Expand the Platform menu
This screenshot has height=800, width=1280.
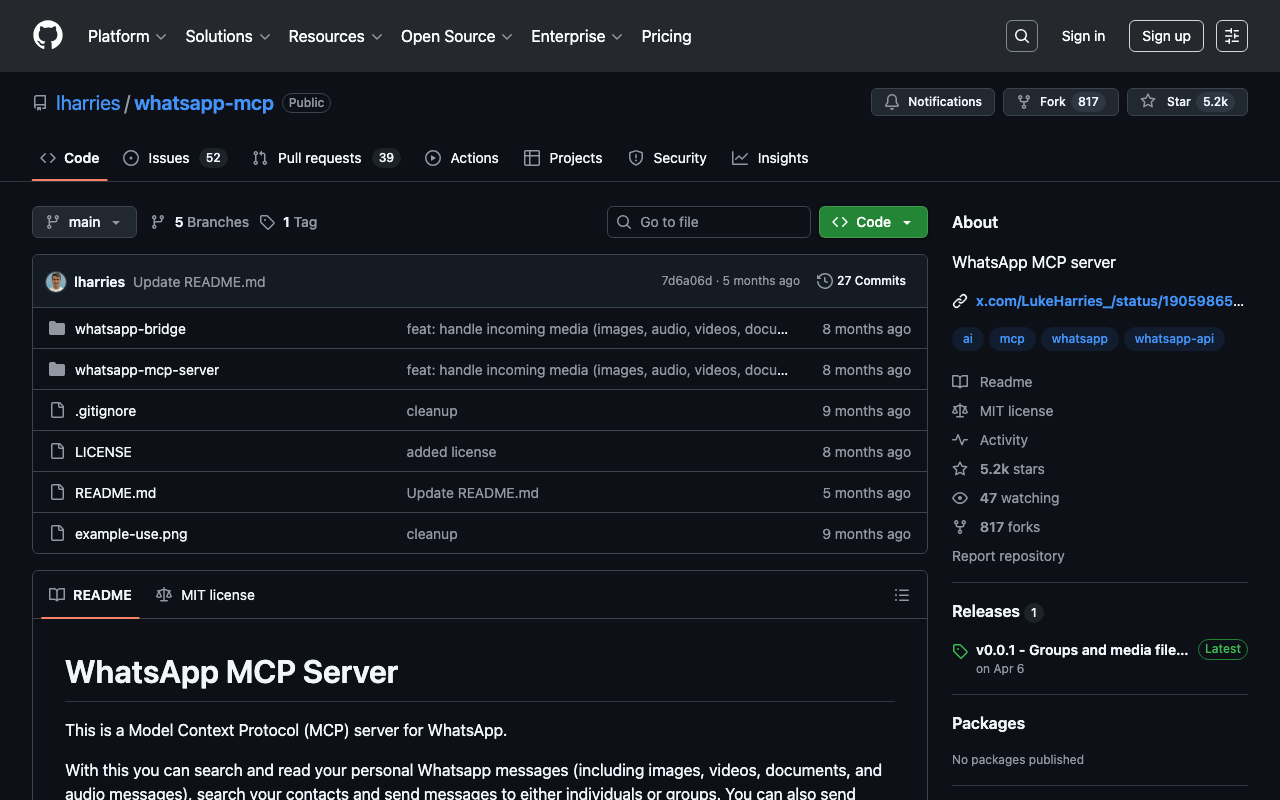(127, 36)
